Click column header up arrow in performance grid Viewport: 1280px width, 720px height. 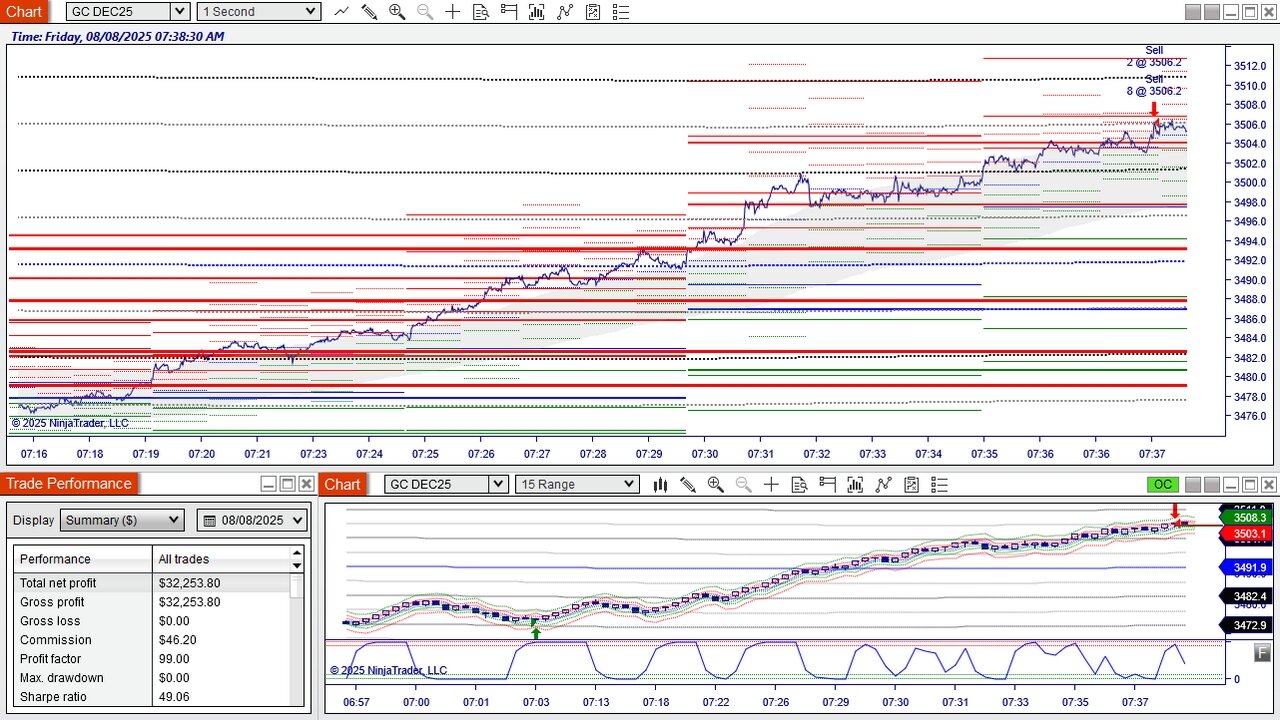pos(297,553)
